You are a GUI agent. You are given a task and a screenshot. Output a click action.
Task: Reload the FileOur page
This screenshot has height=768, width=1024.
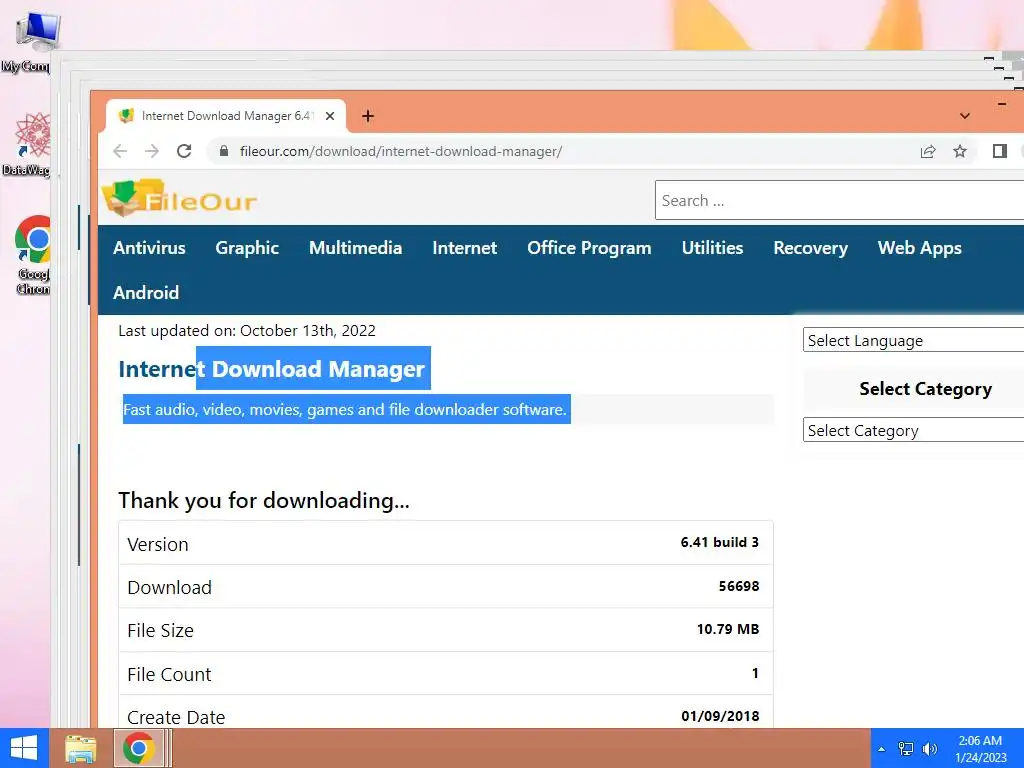(x=184, y=152)
